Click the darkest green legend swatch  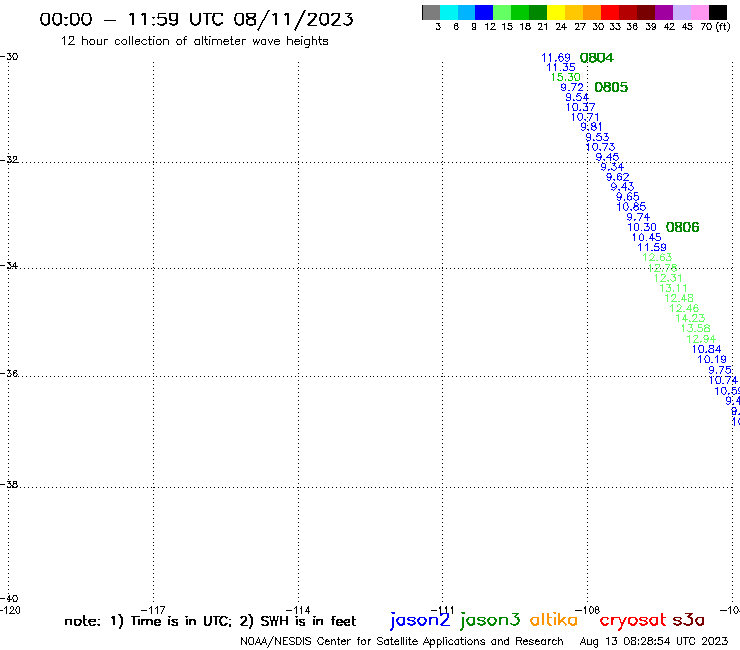(x=538, y=12)
